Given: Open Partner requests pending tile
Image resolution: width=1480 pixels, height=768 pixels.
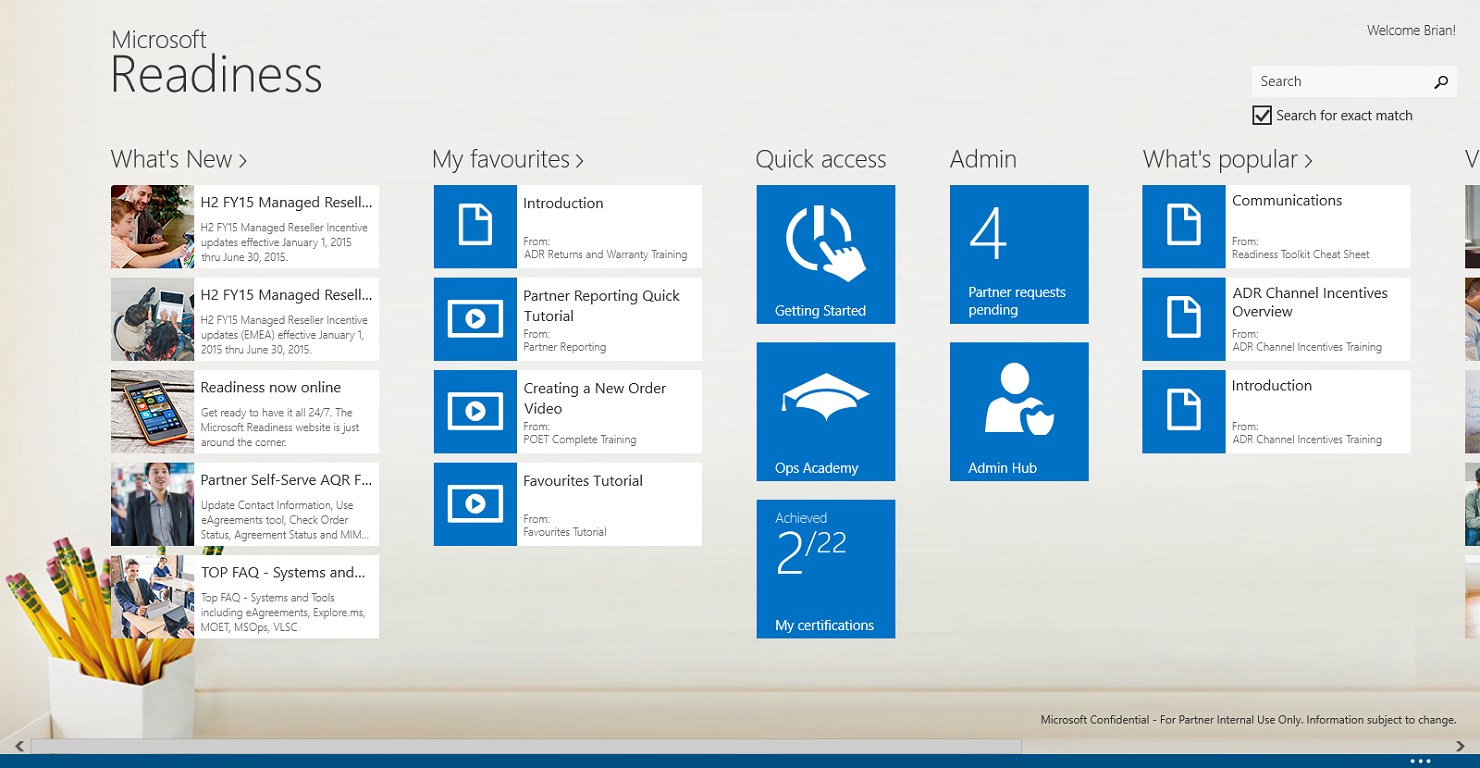Looking at the screenshot, I should [1019, 254].
